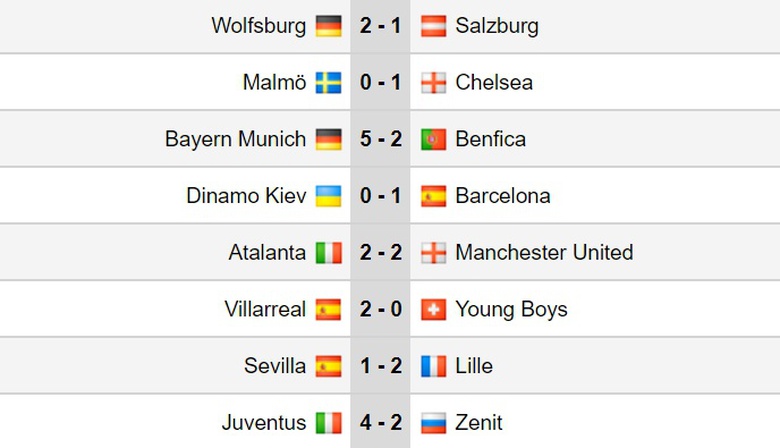Click the Swedish flag beside Malmö
This screenshot has height=448, width=780.
point(328,82)
